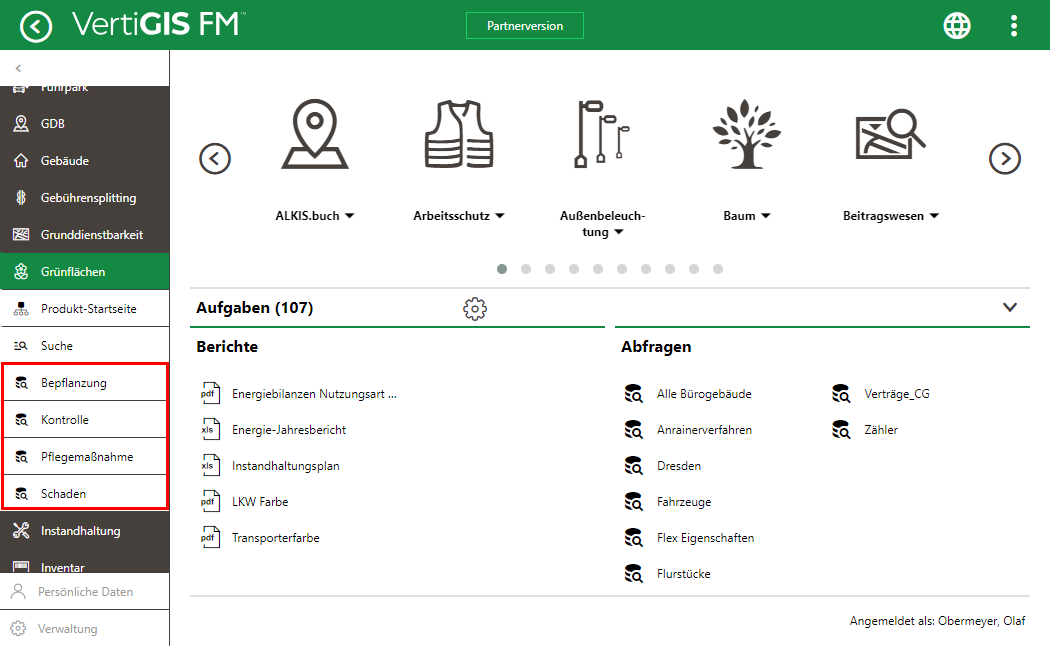The width and height of the screenshot is (1050, 646).
Task: Select Grünflächen in the sidebar
Action: click(x=73, y=272)
